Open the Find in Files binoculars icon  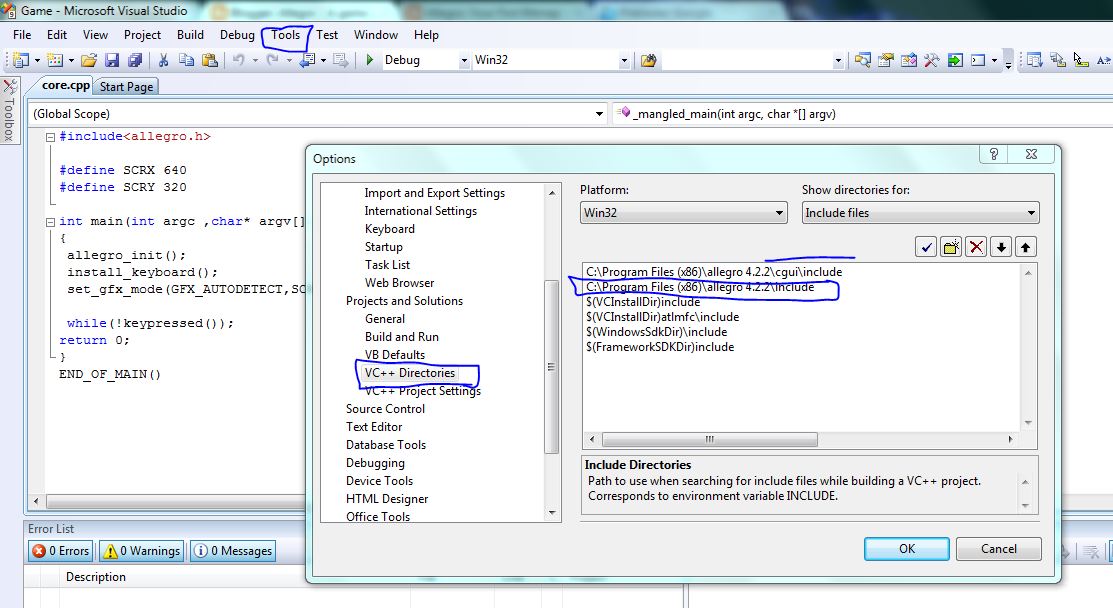point(648,60)
